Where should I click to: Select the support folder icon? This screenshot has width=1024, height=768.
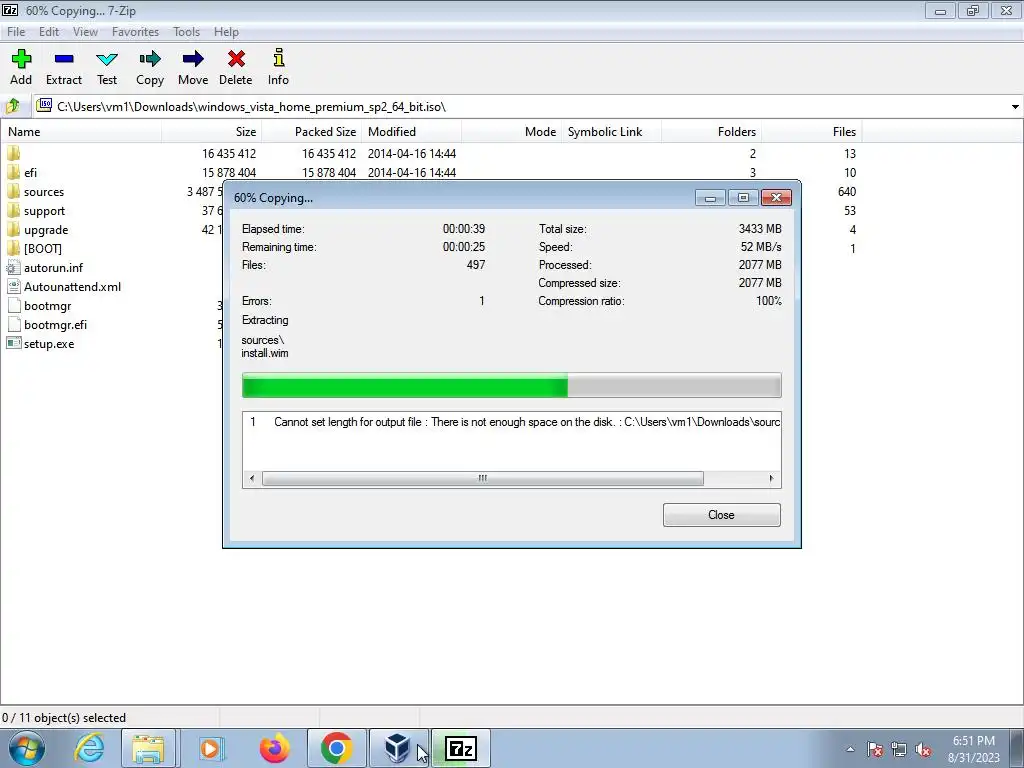click(13, 210)
